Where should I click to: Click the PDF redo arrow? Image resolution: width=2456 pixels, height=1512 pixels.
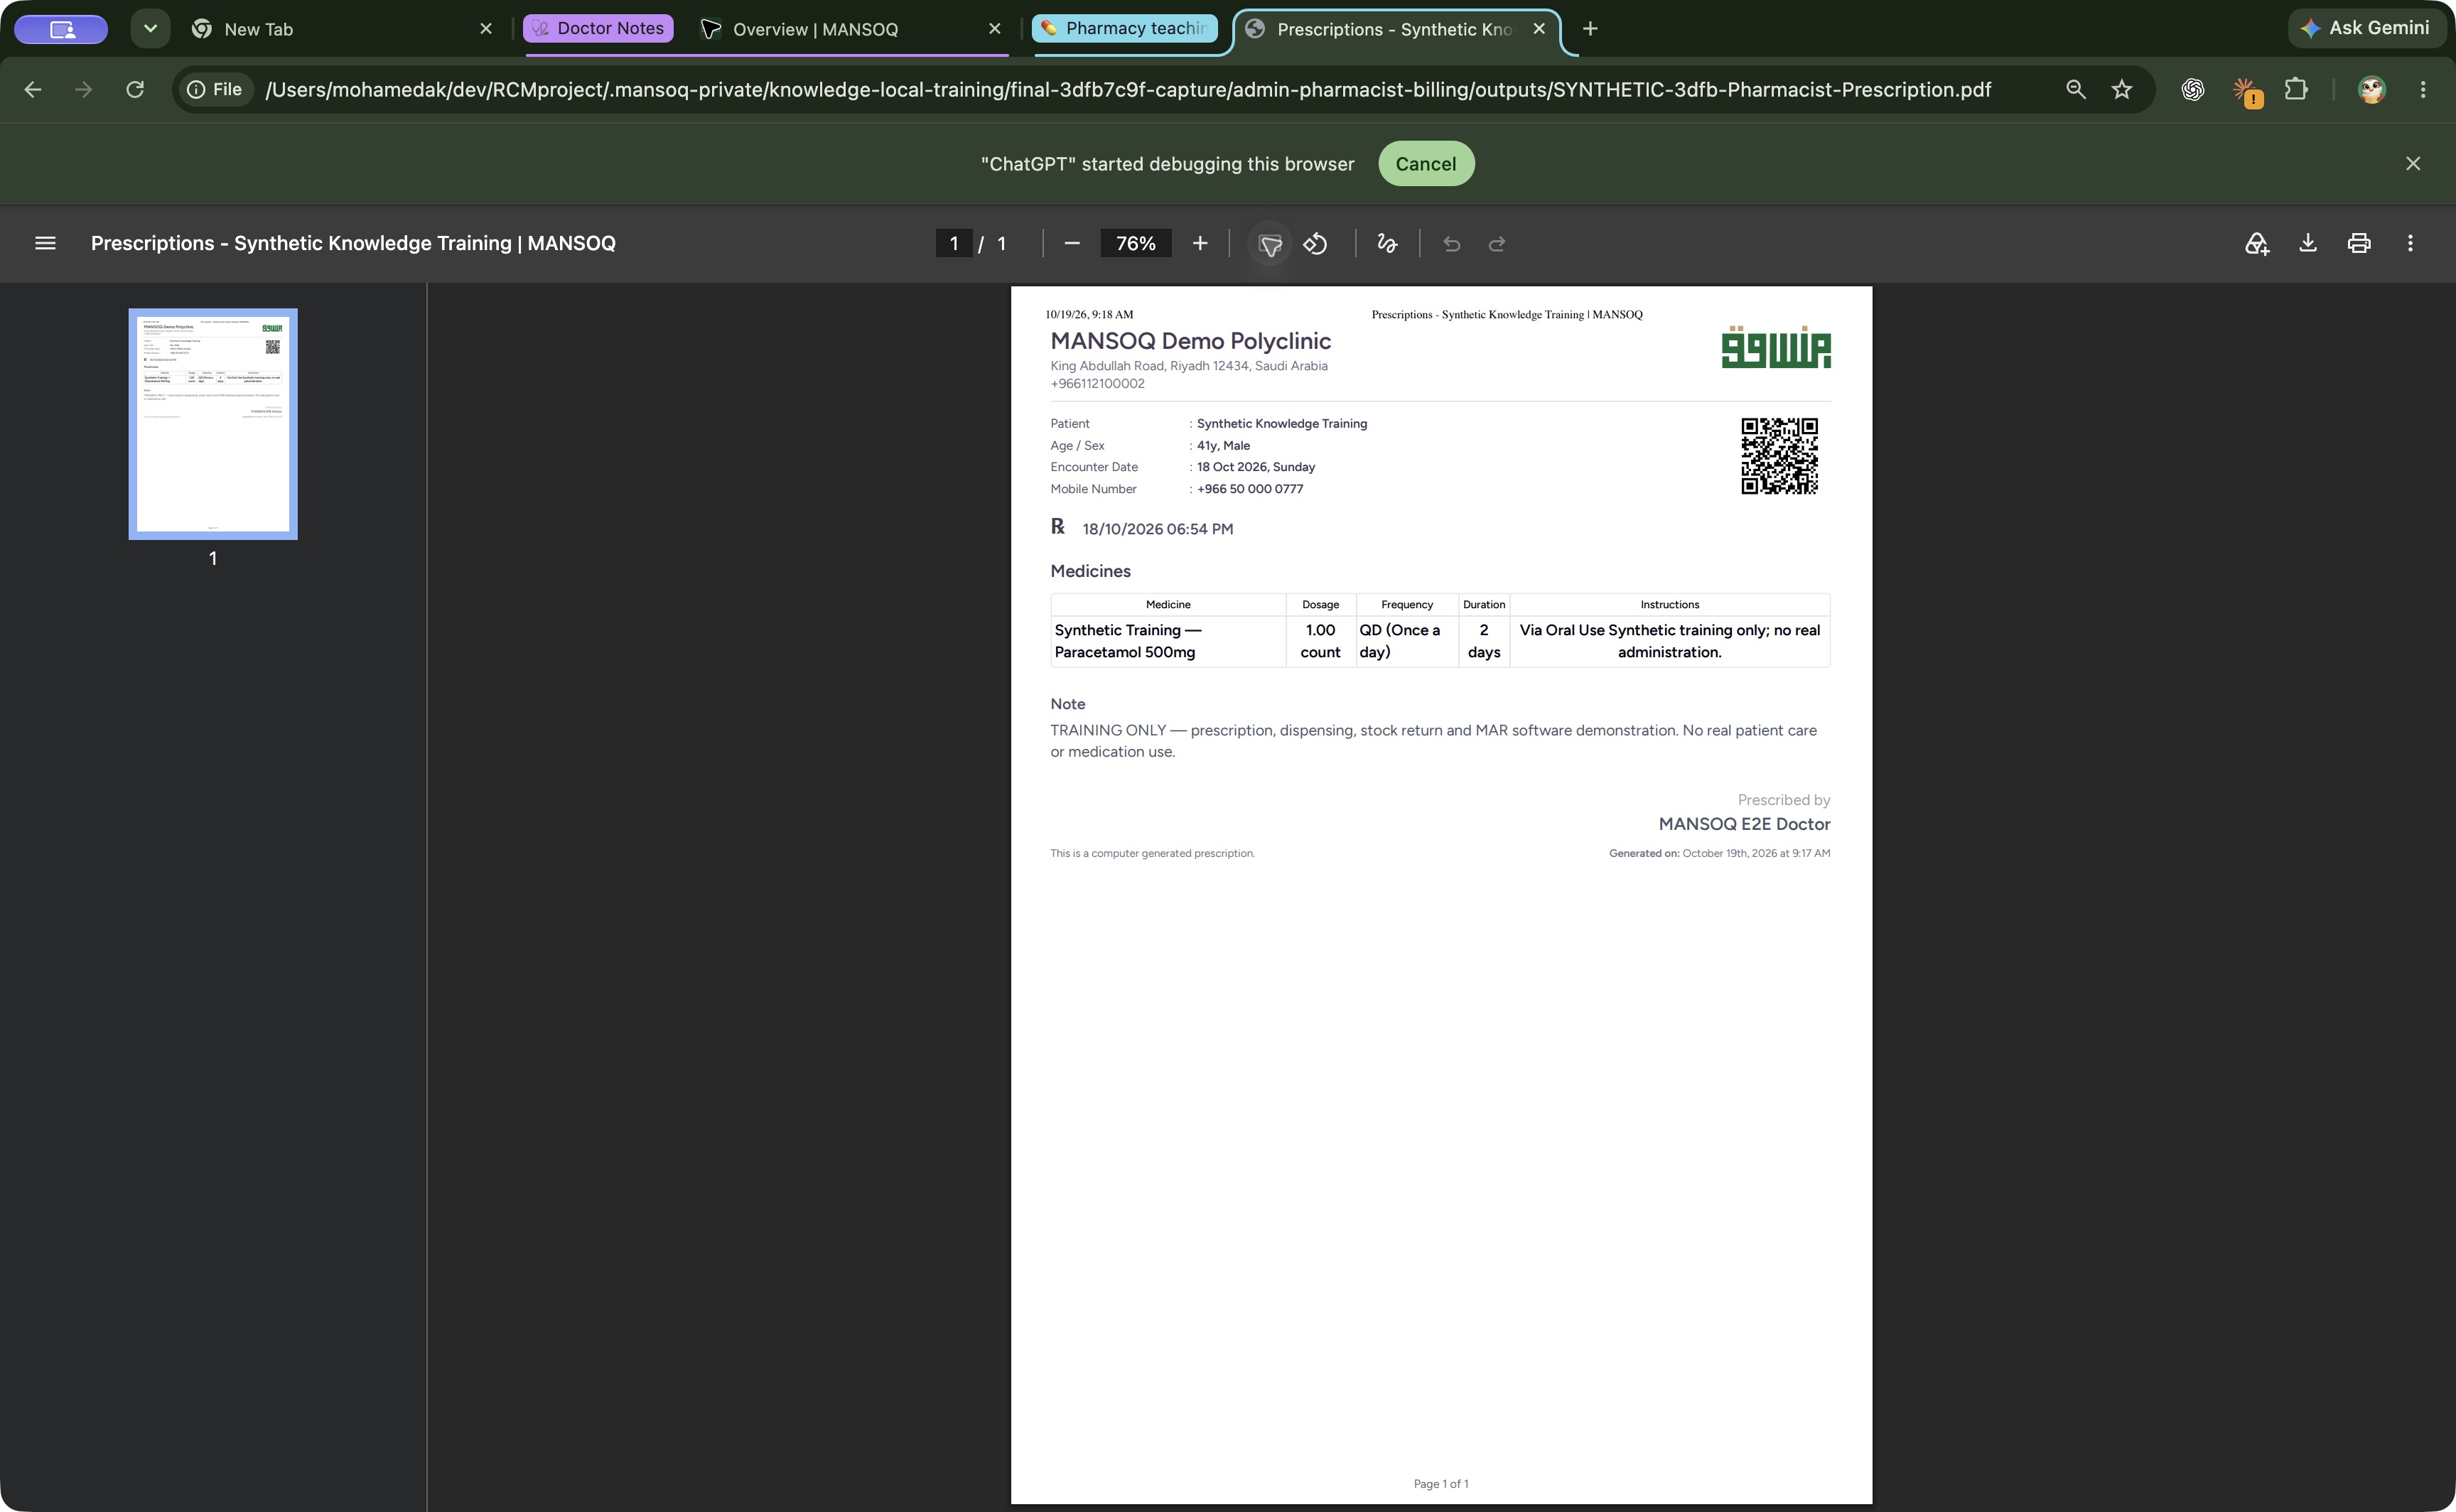1497,244
